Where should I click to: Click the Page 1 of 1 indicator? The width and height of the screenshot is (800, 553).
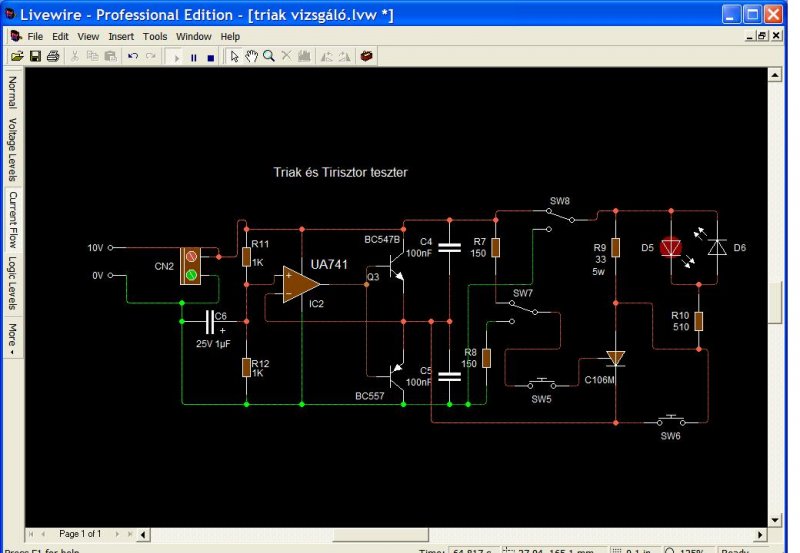pyautogui.click(x=80, y=534)
